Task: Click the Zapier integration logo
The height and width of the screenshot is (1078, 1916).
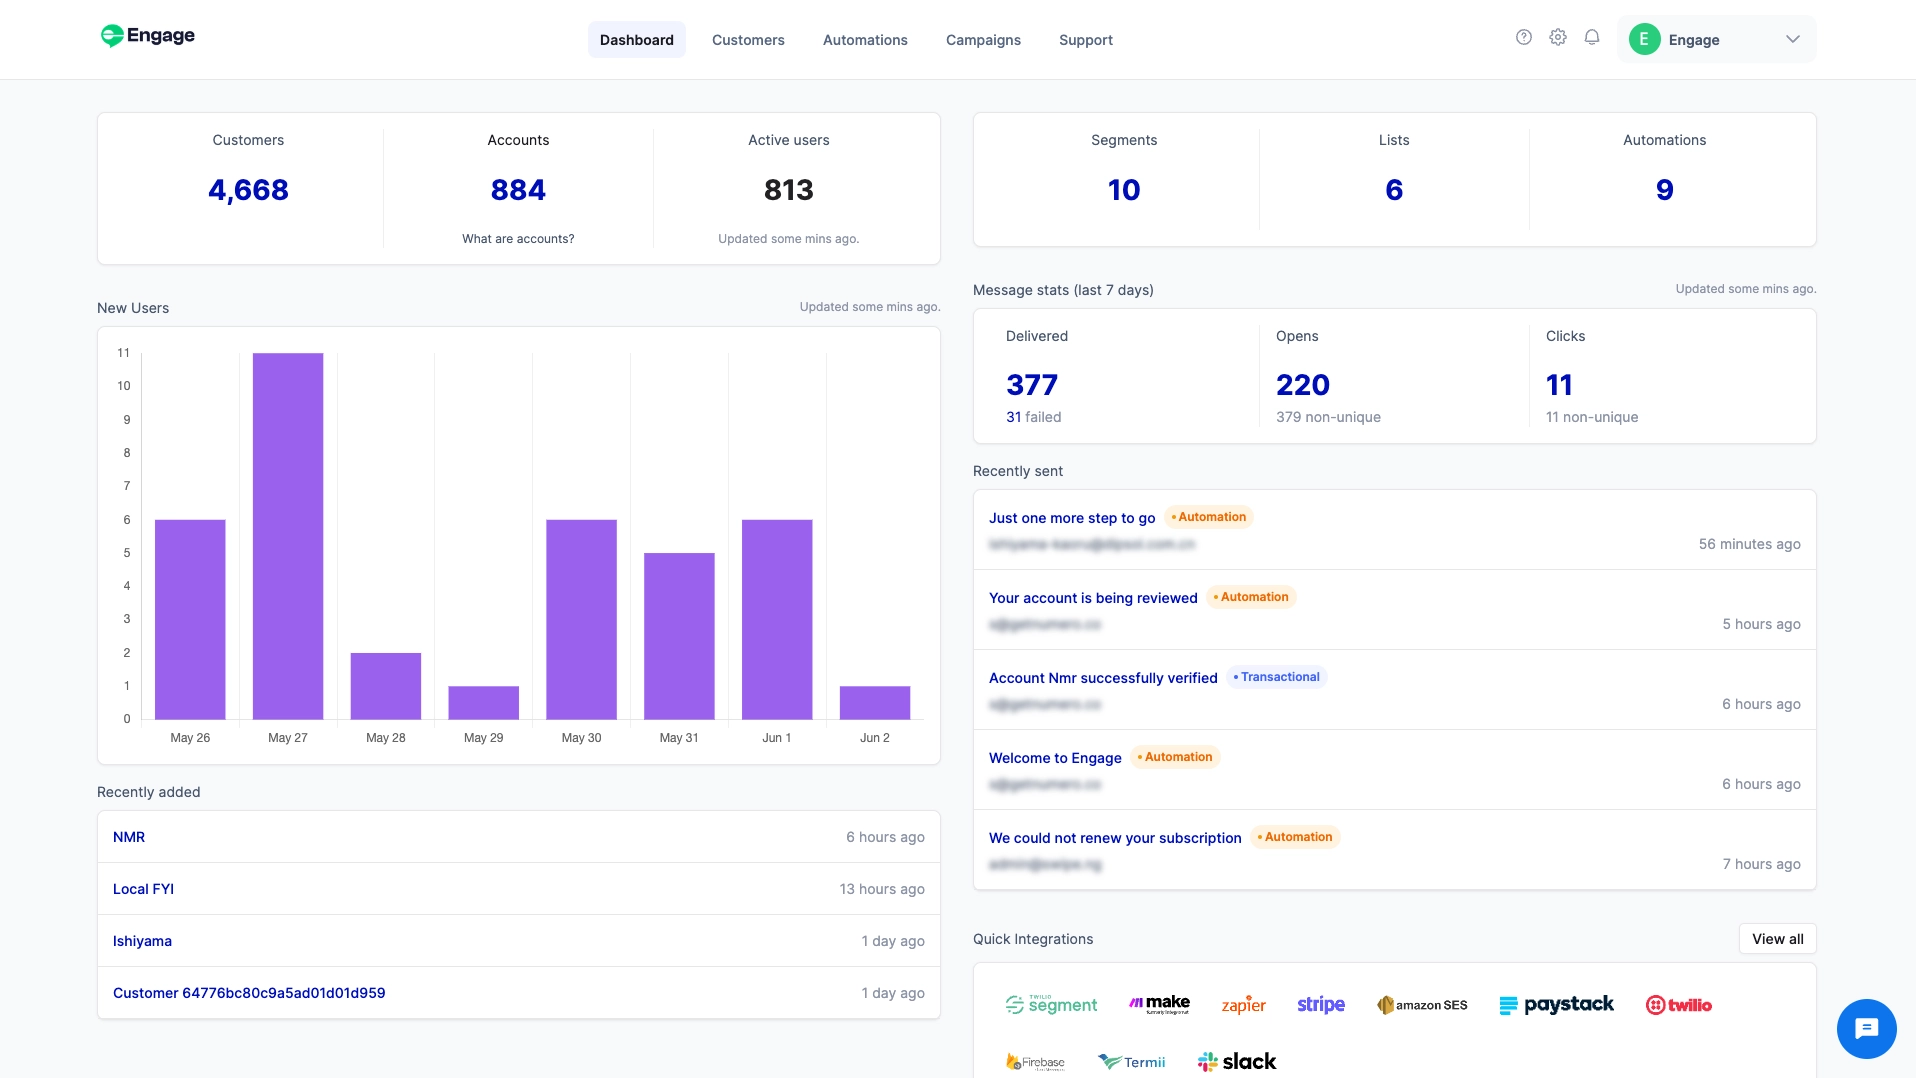Action: coord(1243,1004)
